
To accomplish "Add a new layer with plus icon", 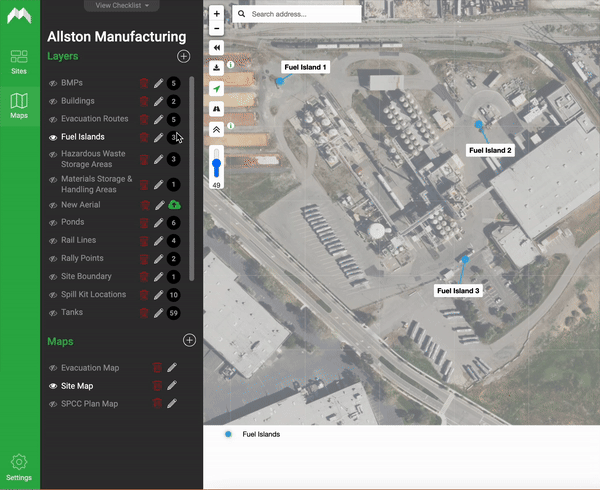I will coord(182,57).
